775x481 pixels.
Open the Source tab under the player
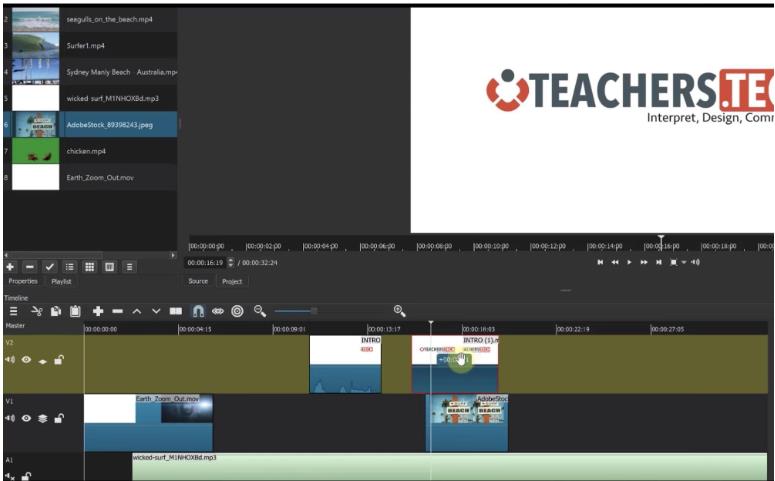(x=198, y=282)
